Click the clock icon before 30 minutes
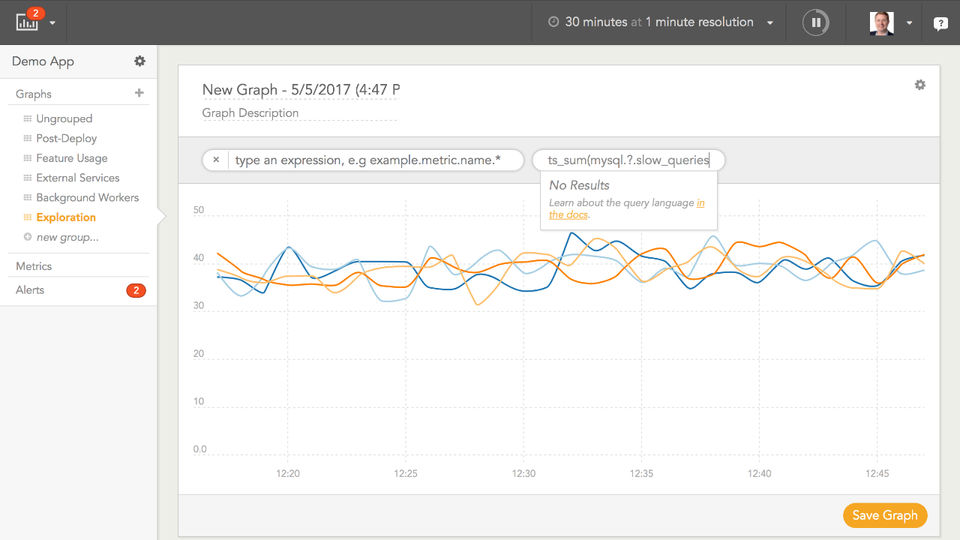960x540 pixels. click(553, 22)
